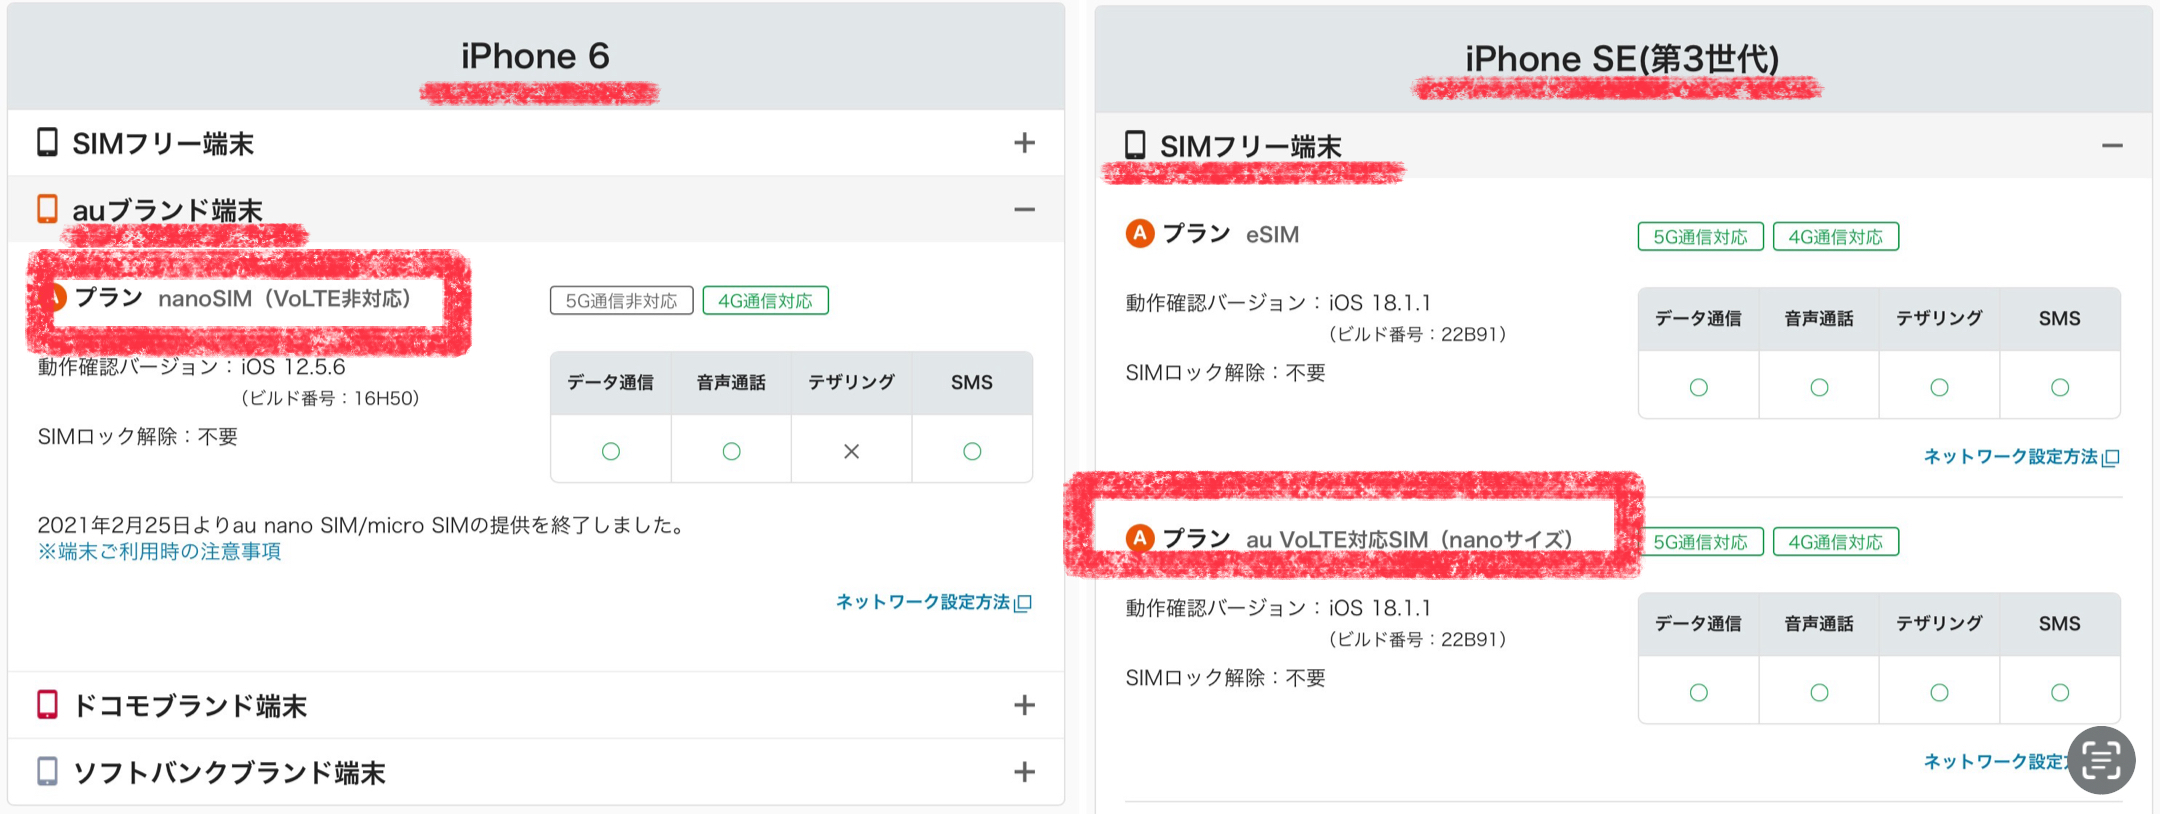Expand iPhone 6 SIMフリー端末 plus icon
Screen dimensions: 2160x814
(x=1024, y=143)
